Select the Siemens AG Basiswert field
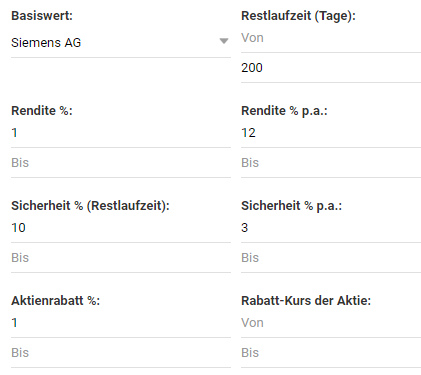 click(x=121, y=42)
